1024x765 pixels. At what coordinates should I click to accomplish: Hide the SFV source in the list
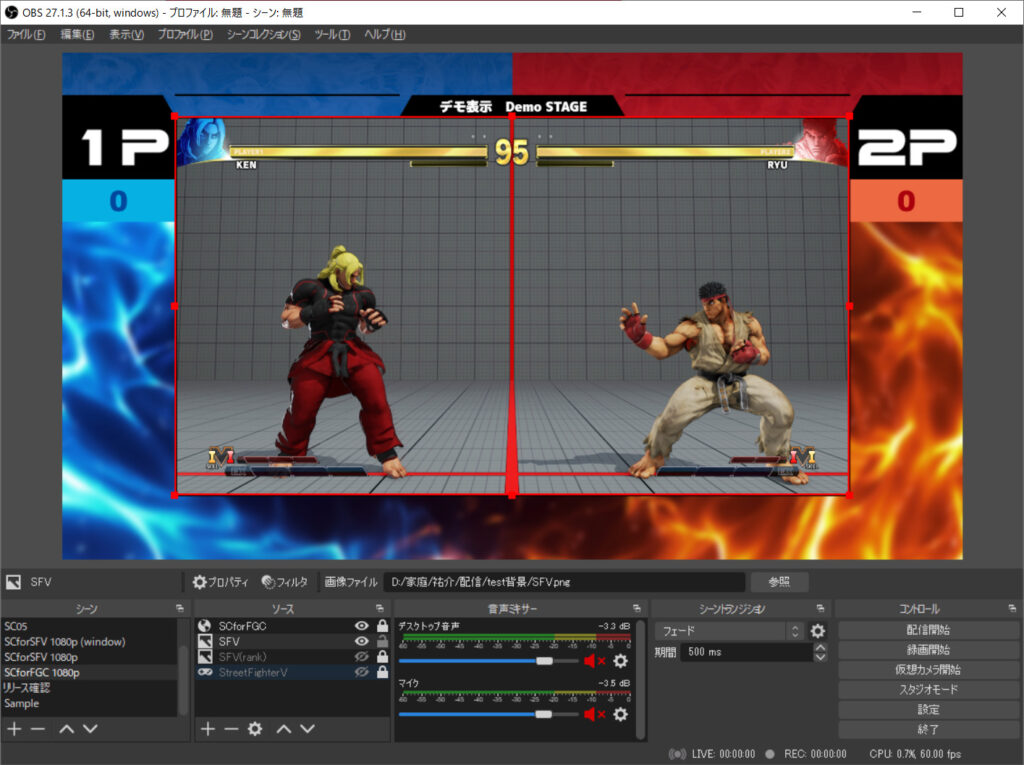(361, 642)
